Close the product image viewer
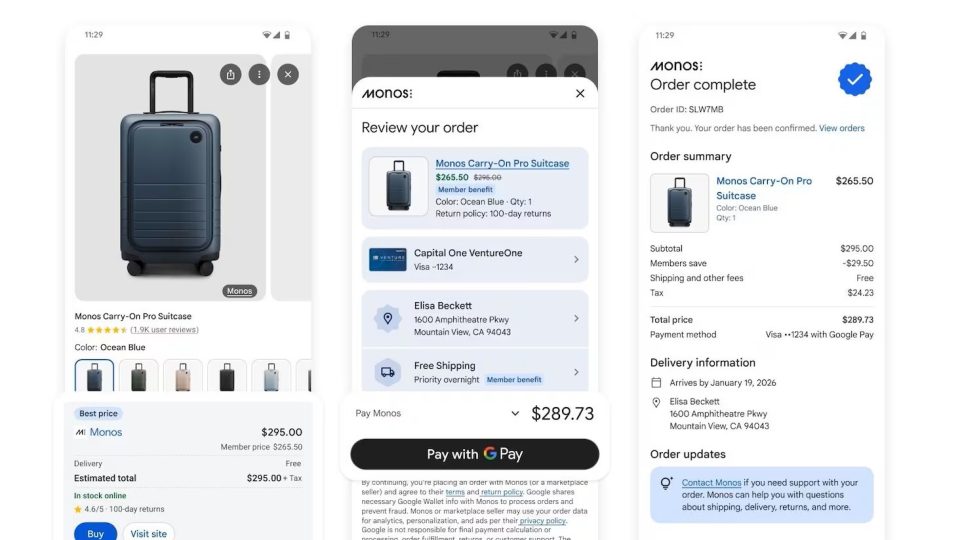The width and height of the screenshot is (960, 540). point(288,74)
